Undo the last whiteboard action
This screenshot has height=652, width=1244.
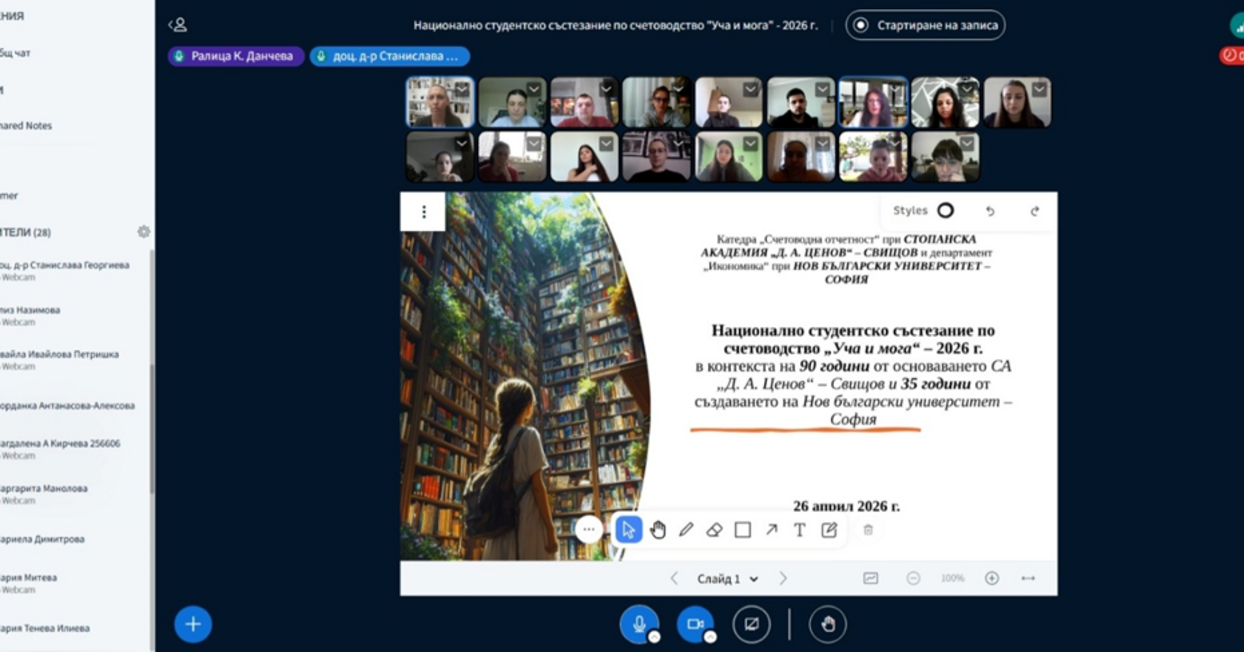pyautogui.click(x=990, y=211)
